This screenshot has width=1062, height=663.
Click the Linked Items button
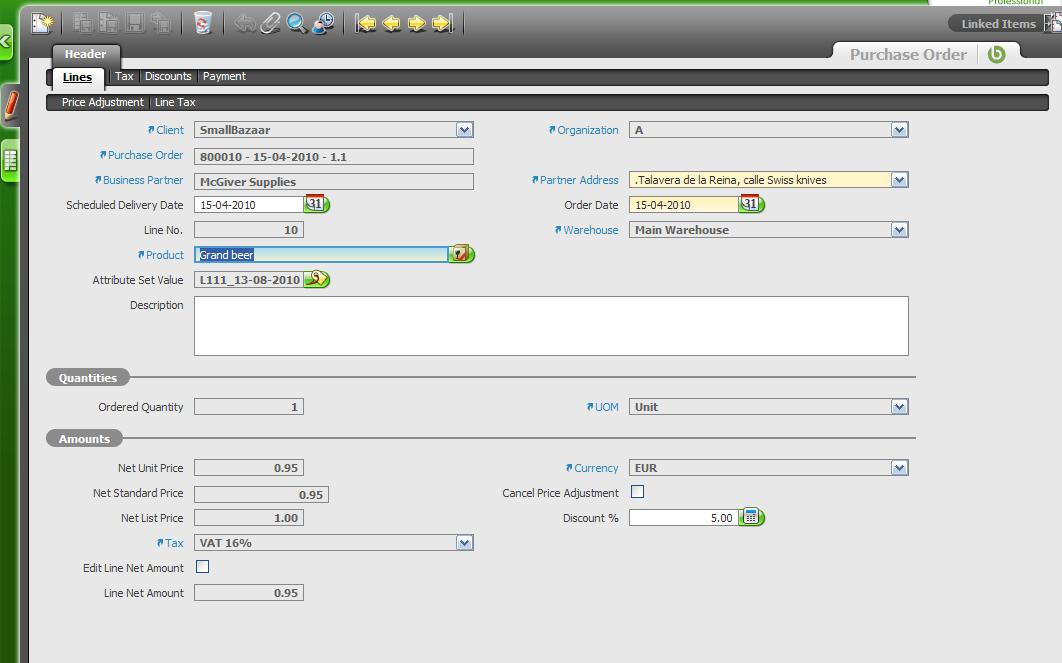(998, 24)
